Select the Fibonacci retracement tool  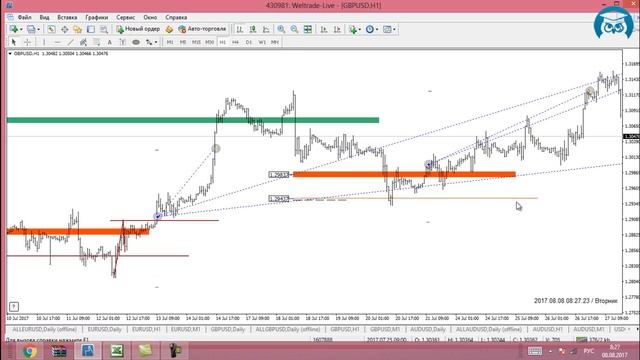(x=96, y=42)
